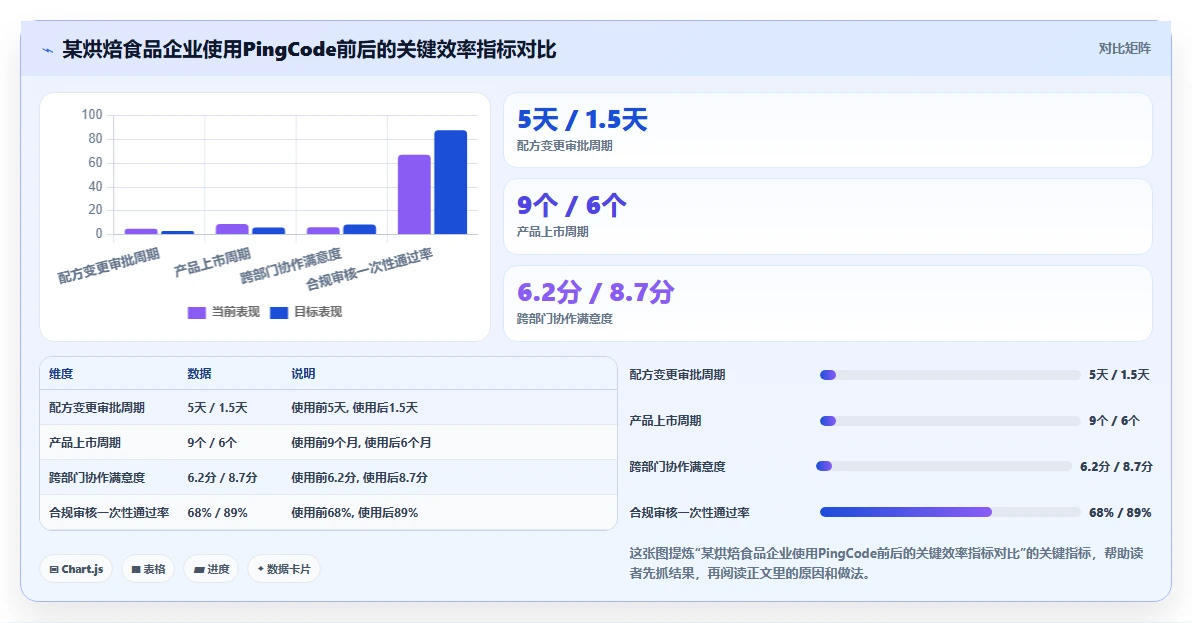This screenshot has width=1192, height=623.
Task: Select the 6.2分 / 8.7分 data card
Action: [x=828, y=303]
